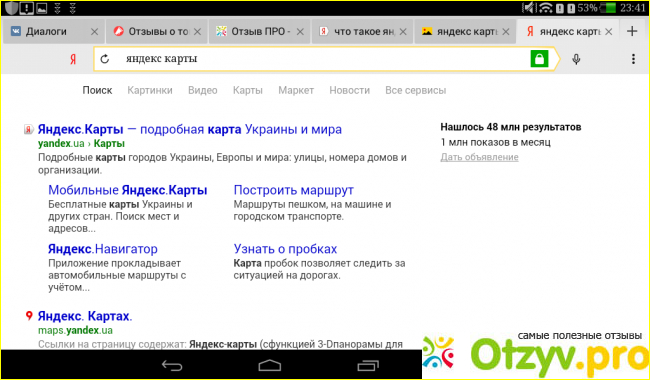This screenshot has width=650, height=380.
Task: Start voice search with microphone
Action: [x=576, y=59]
